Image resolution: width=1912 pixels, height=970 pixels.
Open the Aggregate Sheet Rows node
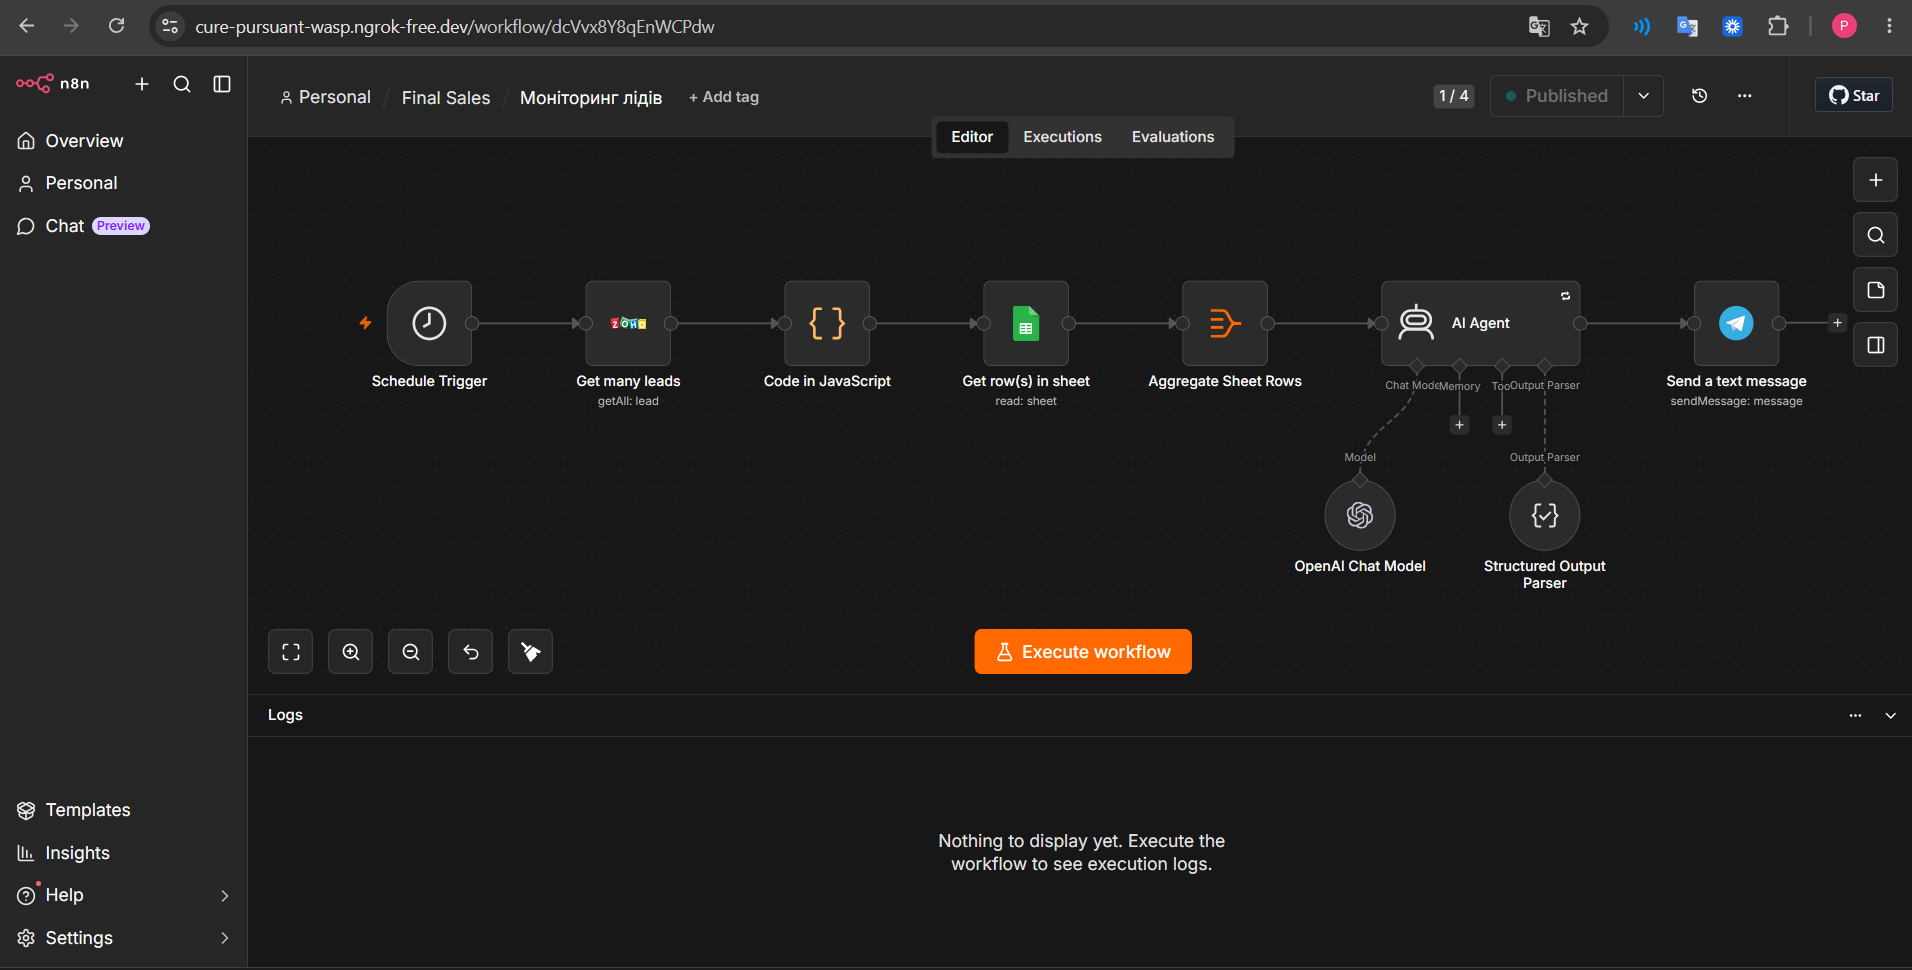(1225, 323)
